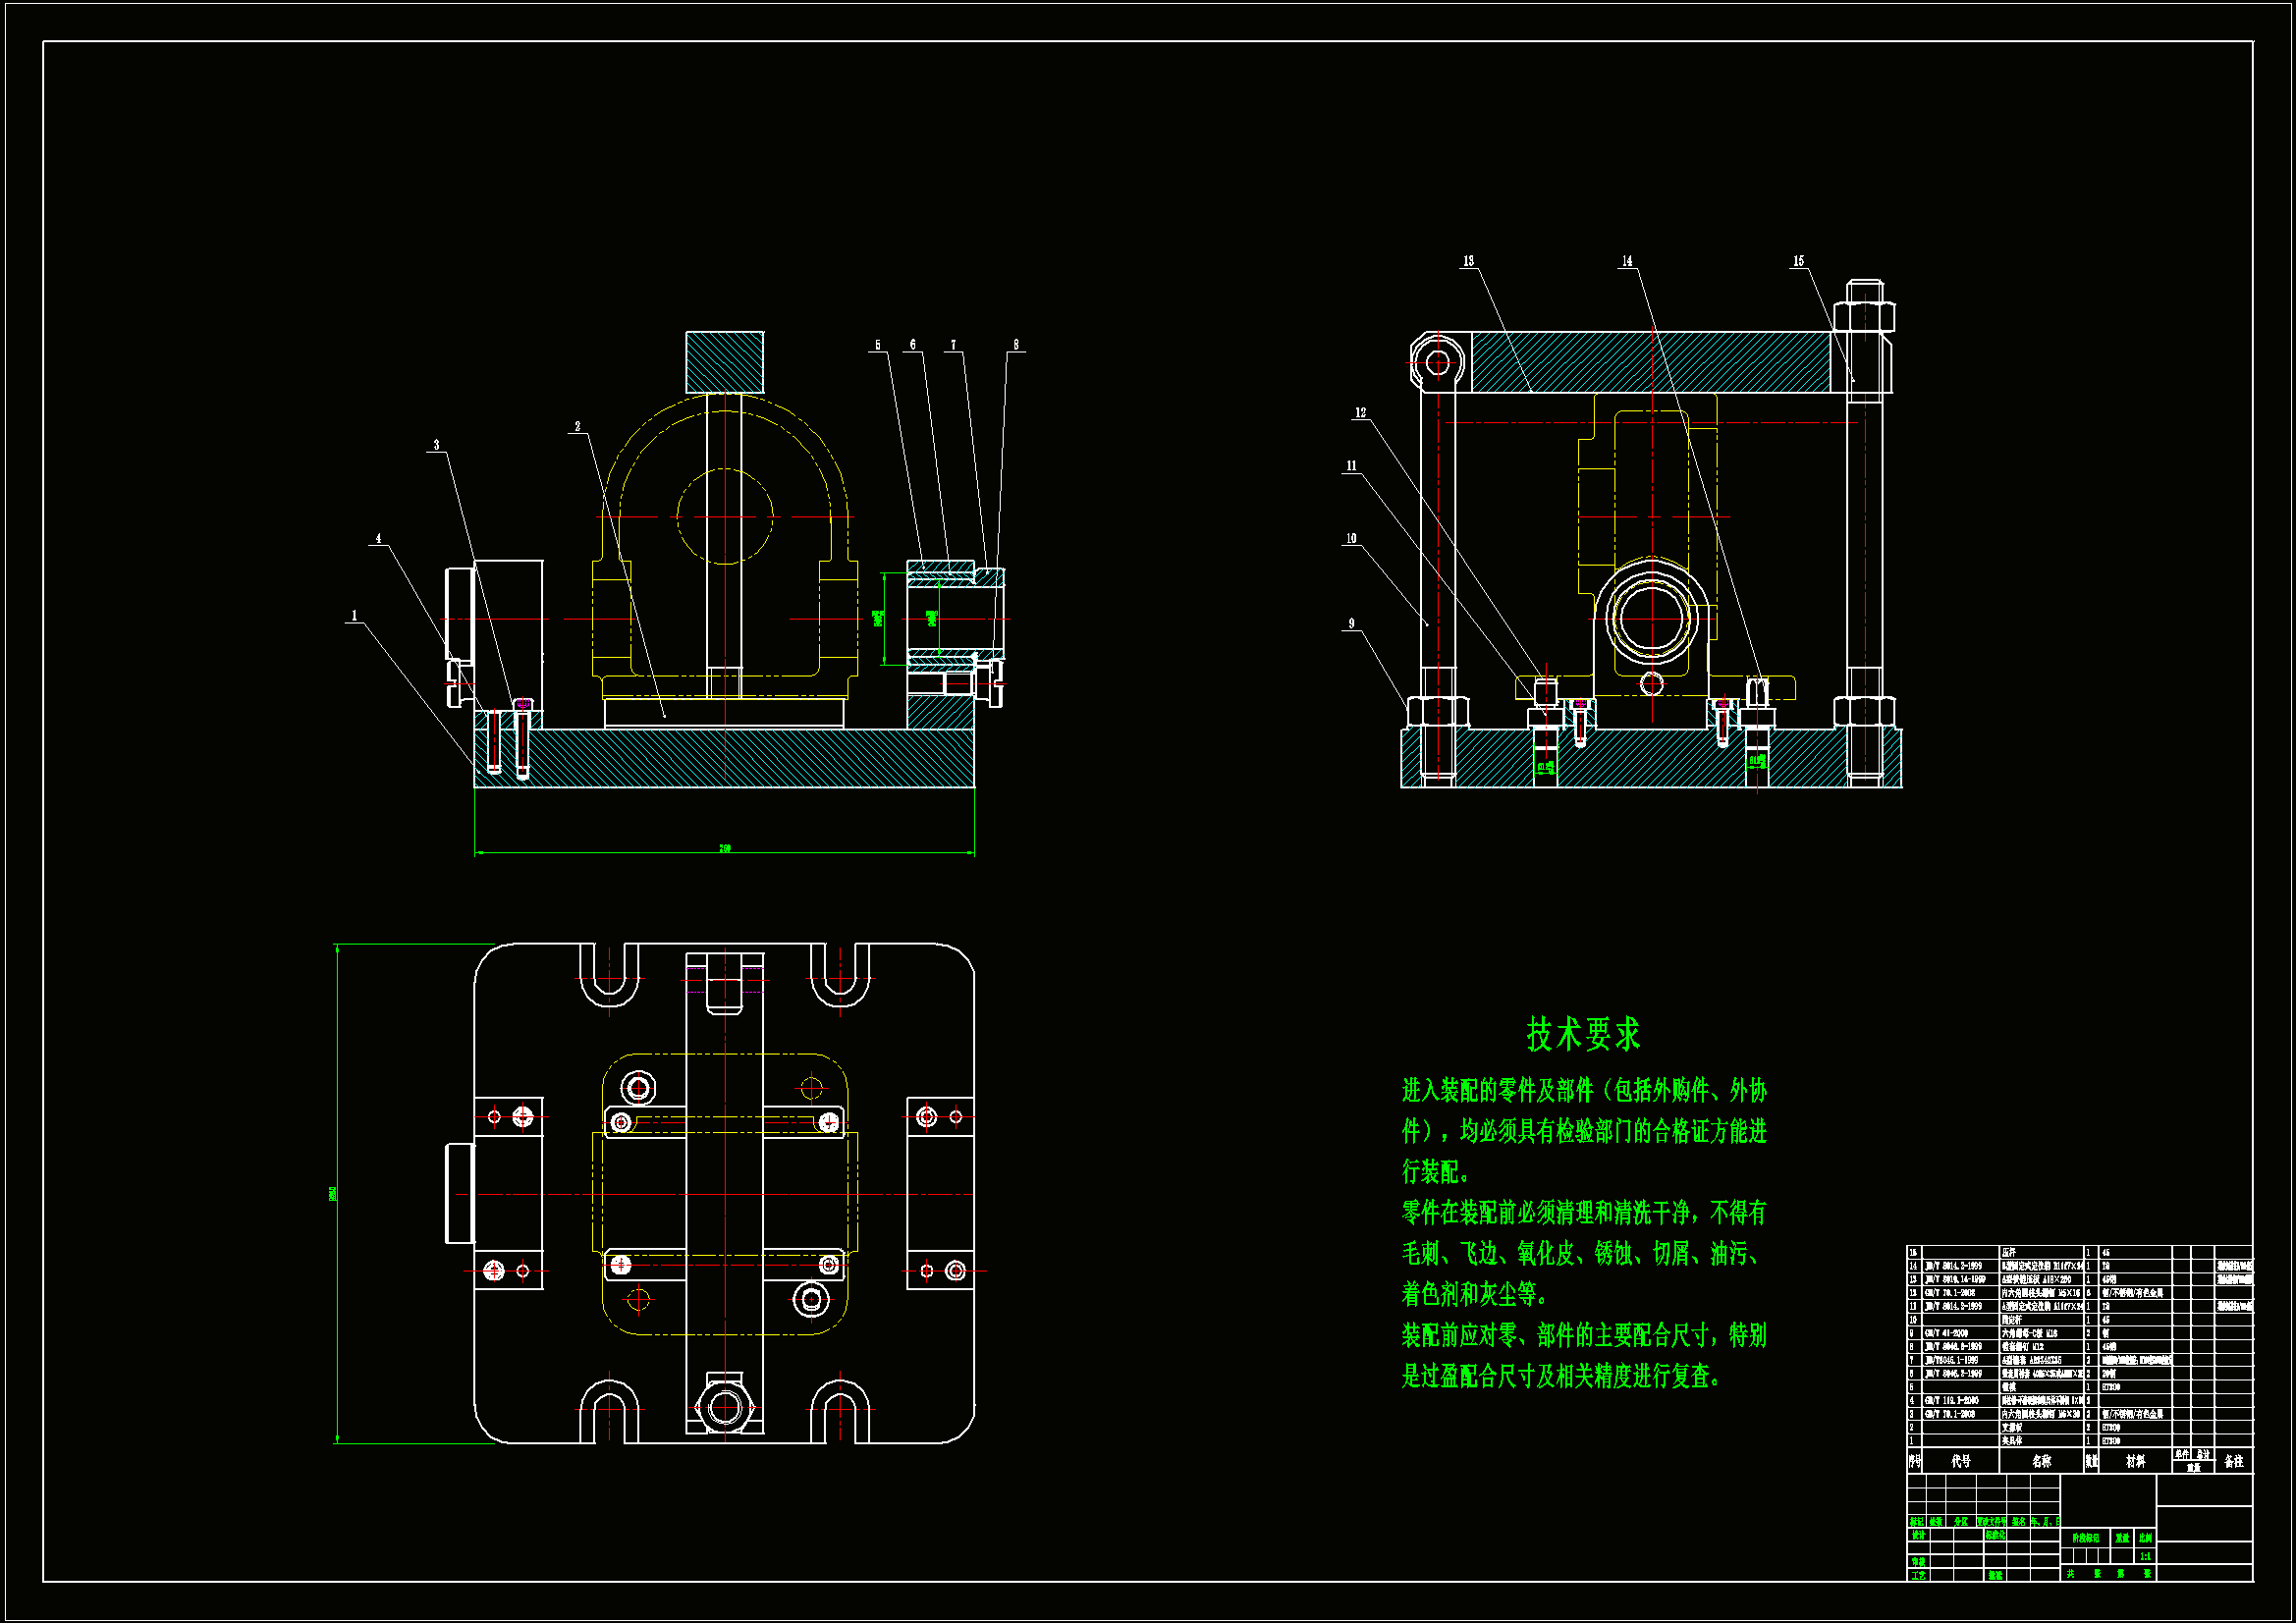Select part callout number 10 on side view
Screen dimensions: 2296x1623
point(1351,539)
